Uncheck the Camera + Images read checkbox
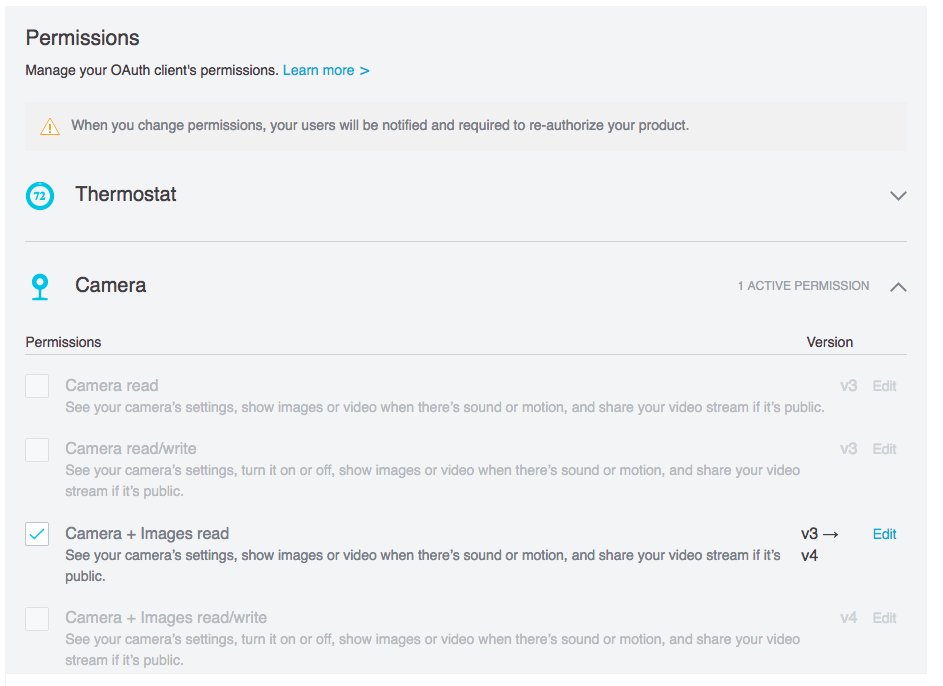The width and height of the screenshot is (943, 686). coord(37,534)
